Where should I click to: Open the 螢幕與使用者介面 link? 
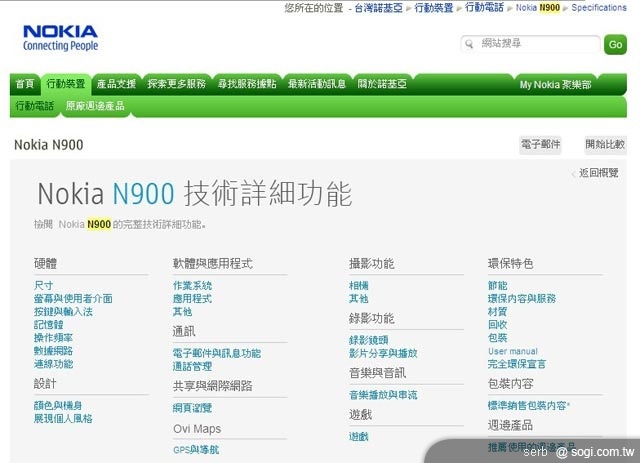click(73, 298)
